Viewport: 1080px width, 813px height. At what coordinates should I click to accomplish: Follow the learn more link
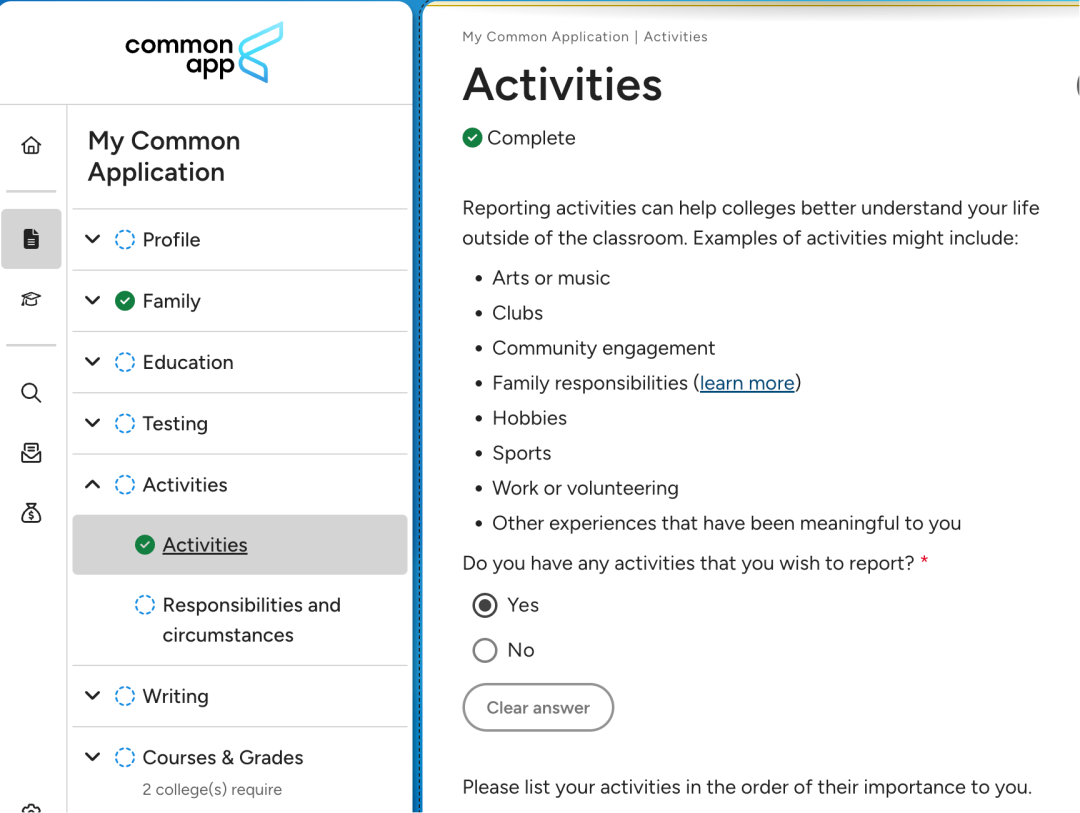click(x=747, y=383)
